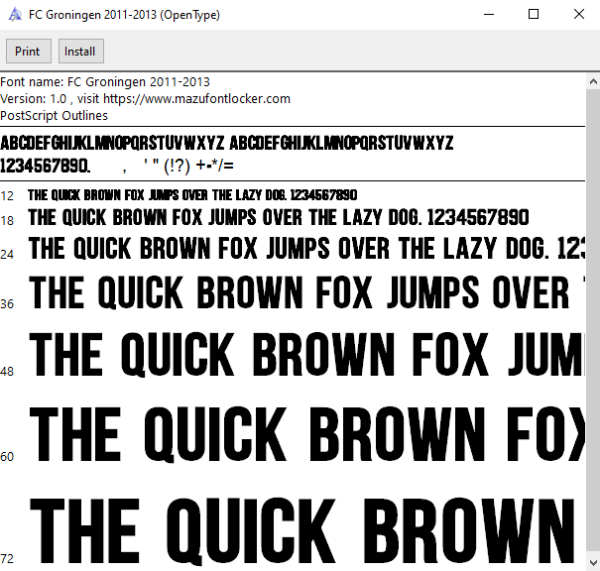Click the size 36 label
The height and width of the screenshot is (571, 600).
[x=7, y=304]
